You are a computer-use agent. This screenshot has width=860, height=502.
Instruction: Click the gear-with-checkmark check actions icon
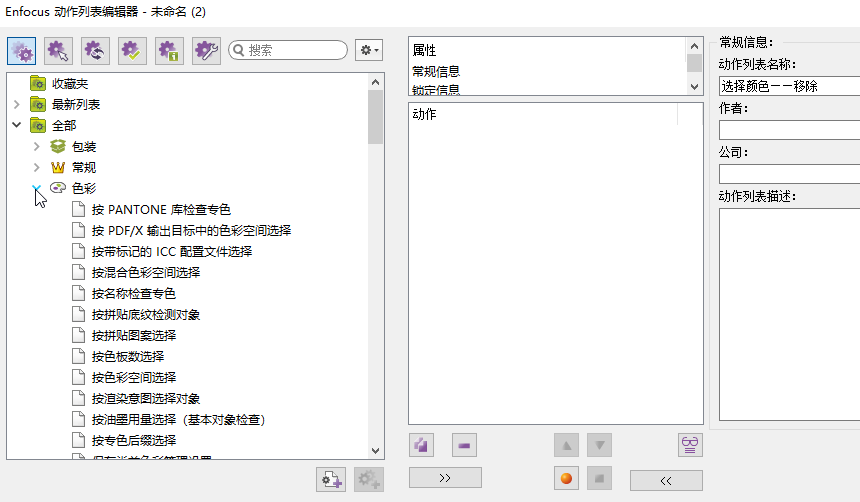pyautogui.click(x=132, y=50)
